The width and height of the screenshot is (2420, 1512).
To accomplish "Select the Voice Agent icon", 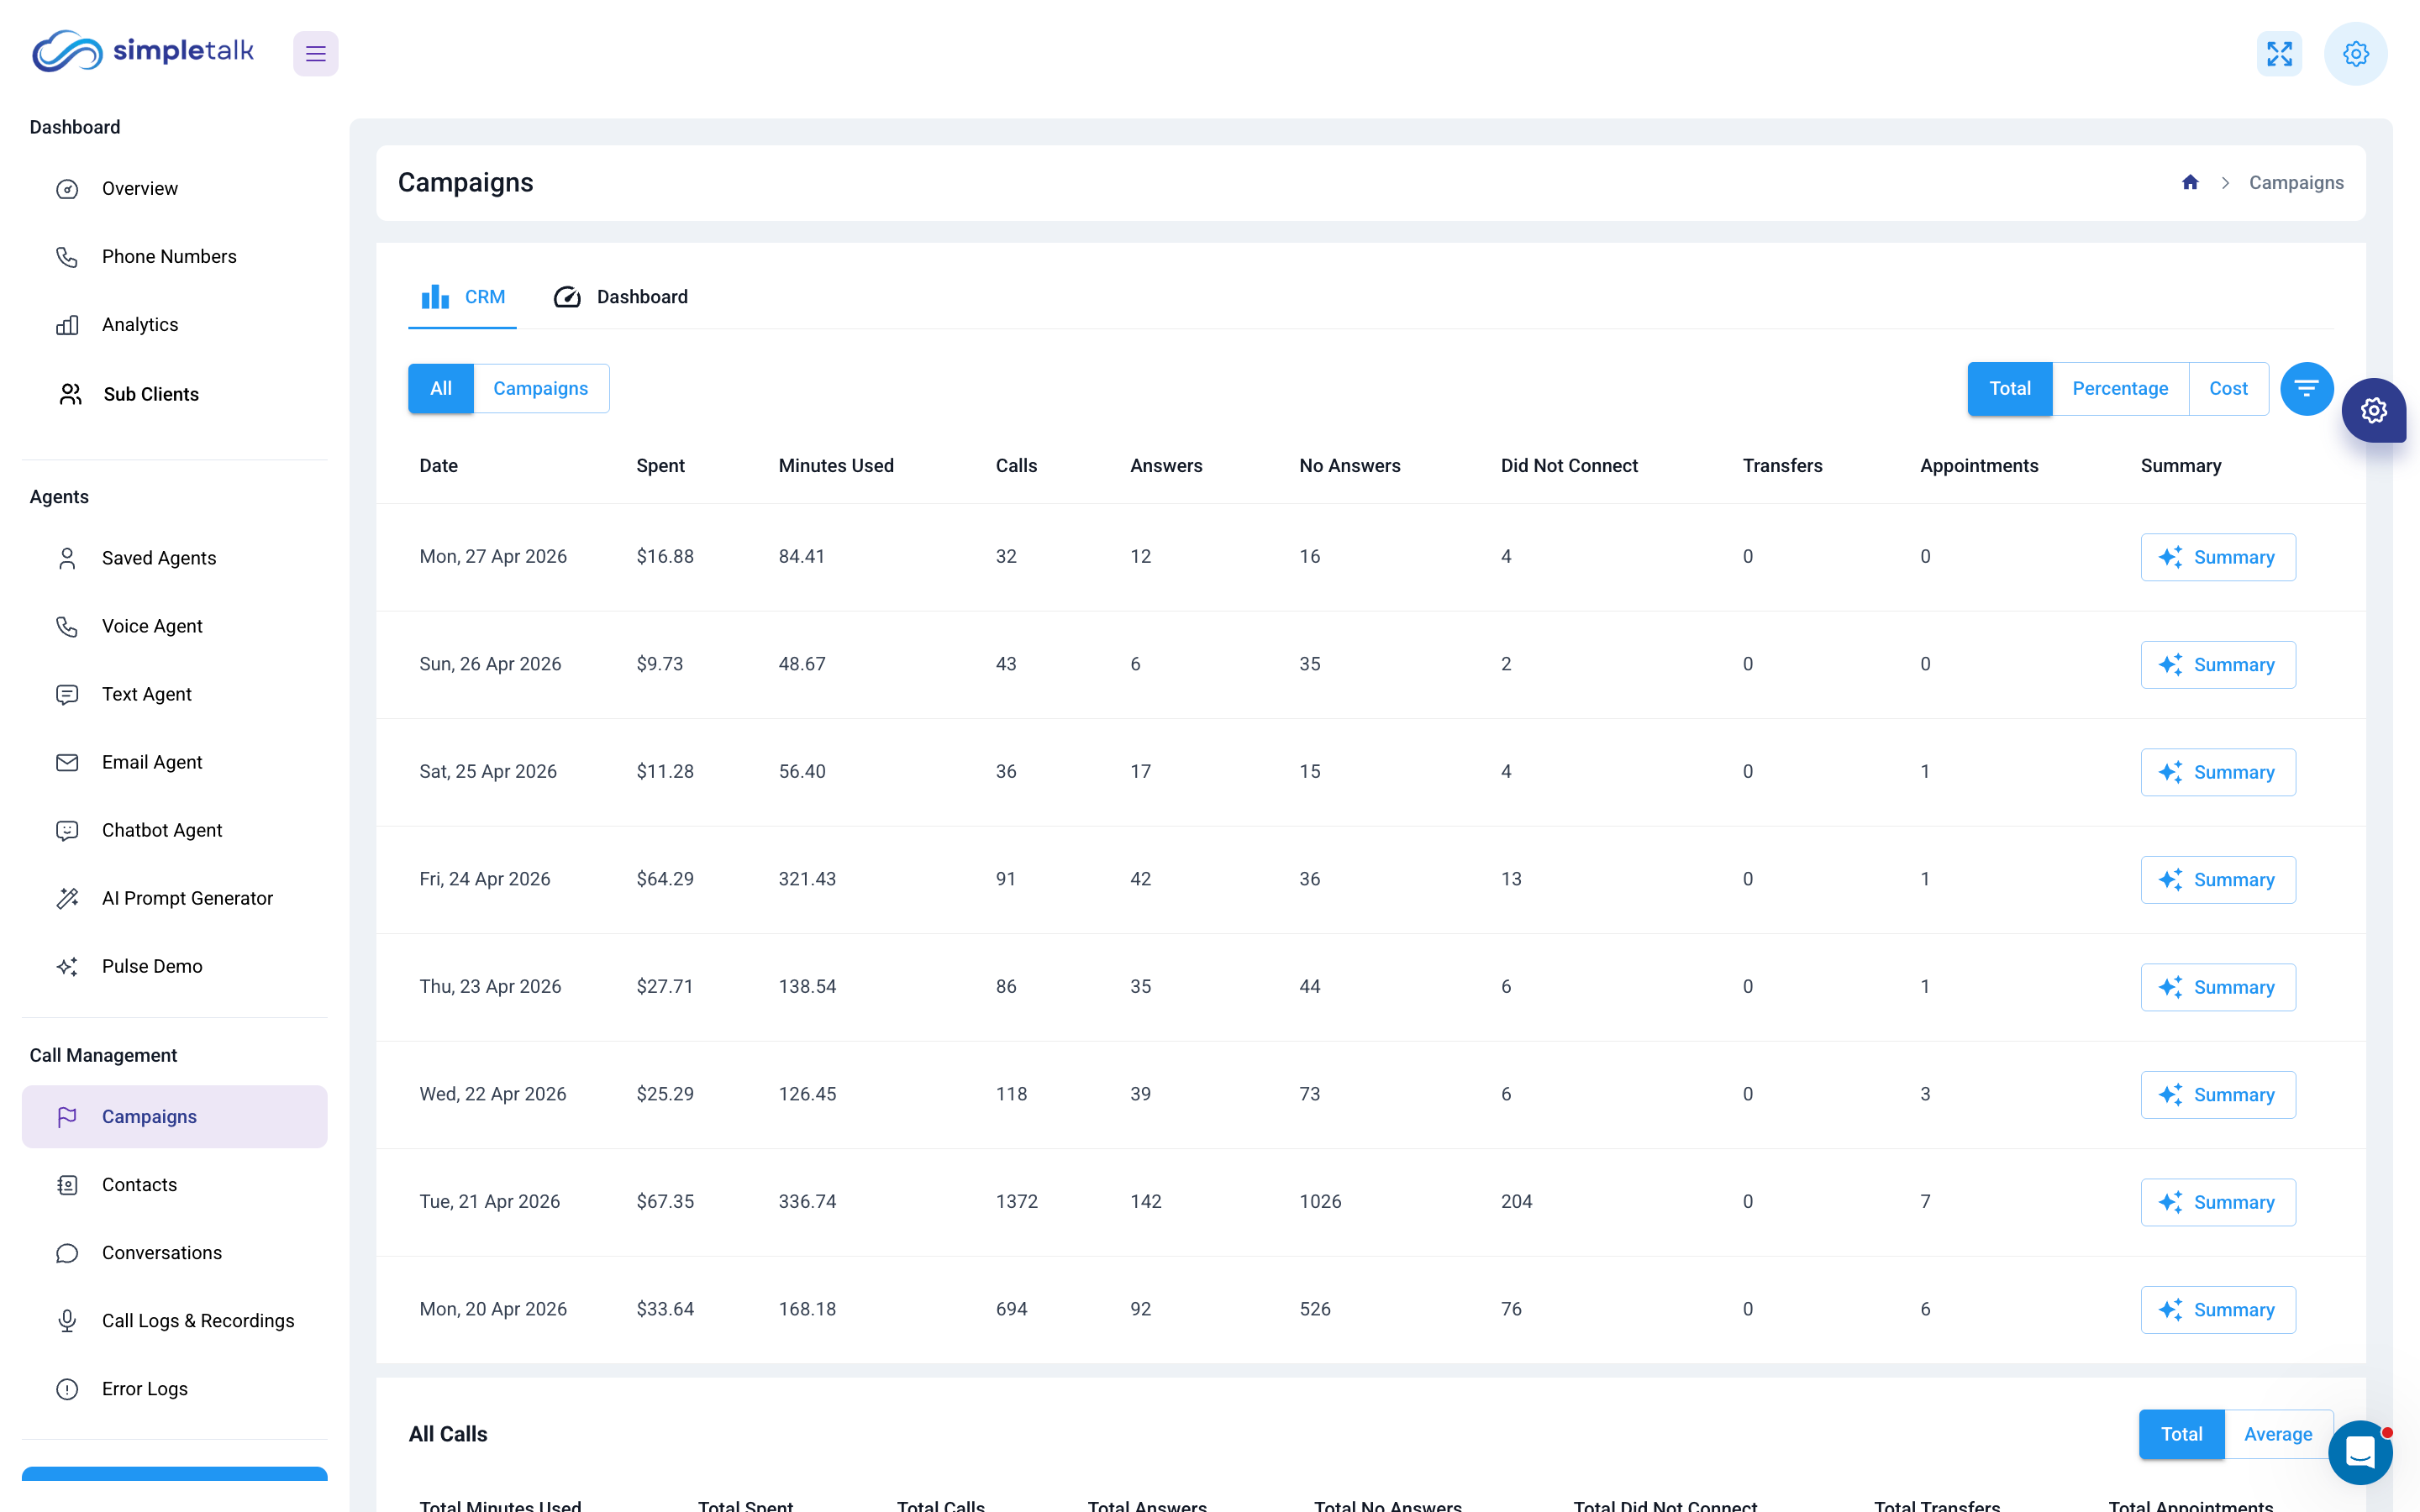I will (67, 626).
